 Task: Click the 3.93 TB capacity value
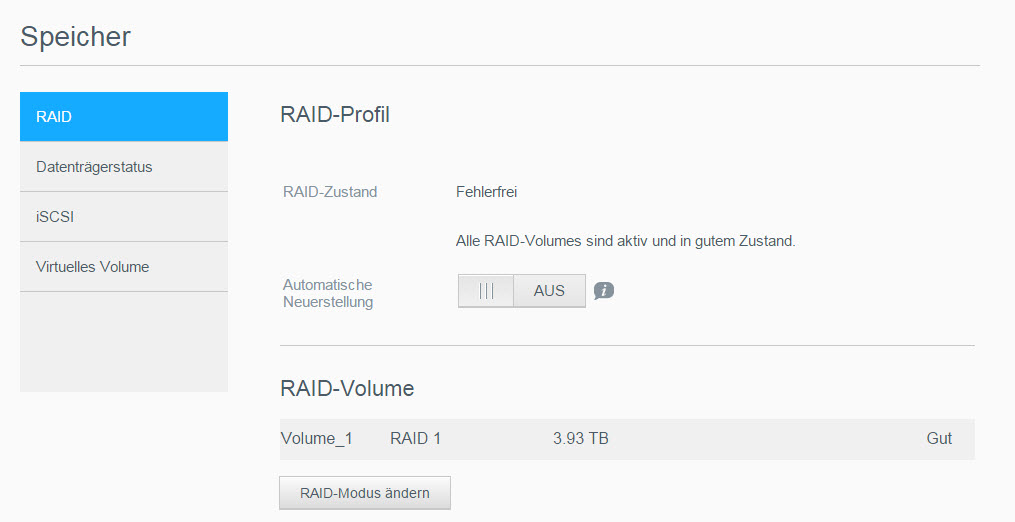pyautogui.click(x=581, y=438)
